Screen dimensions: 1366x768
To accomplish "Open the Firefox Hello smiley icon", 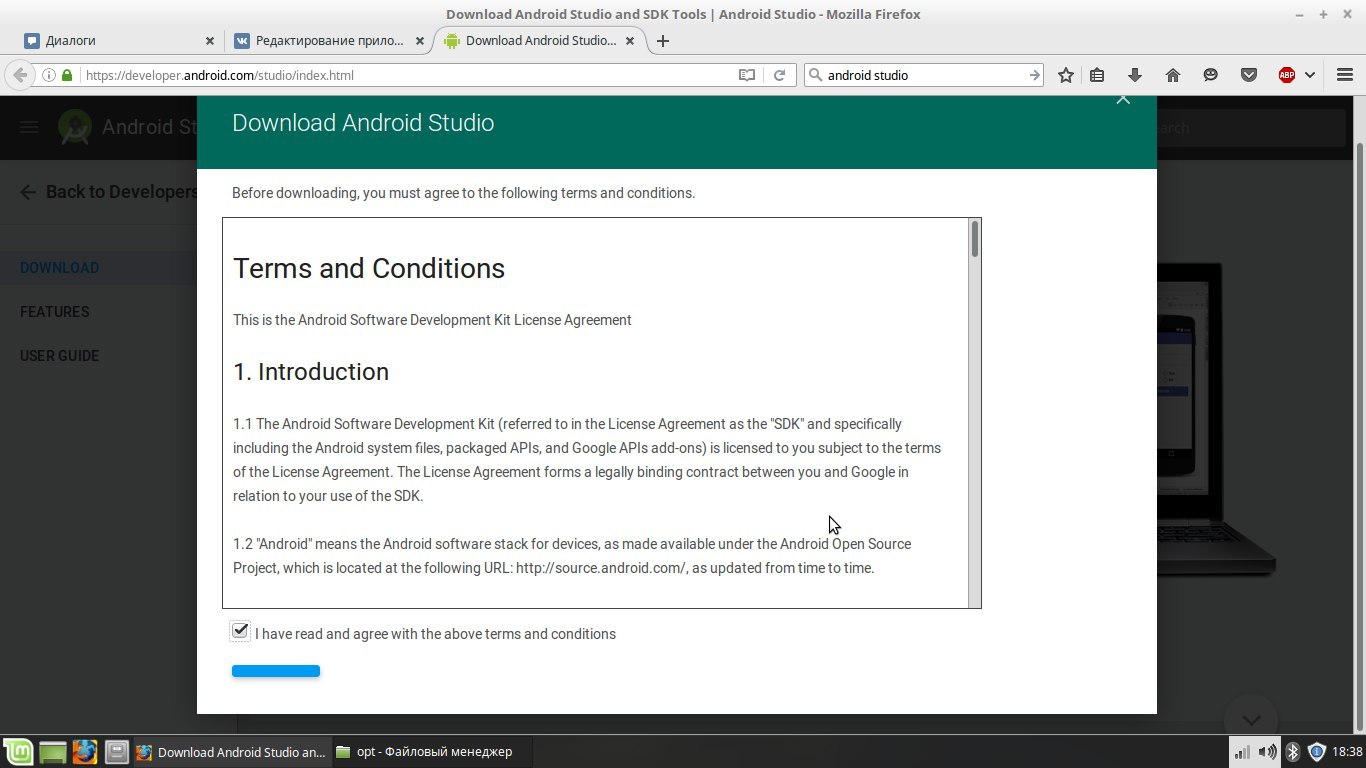I will coord(1210,75).
